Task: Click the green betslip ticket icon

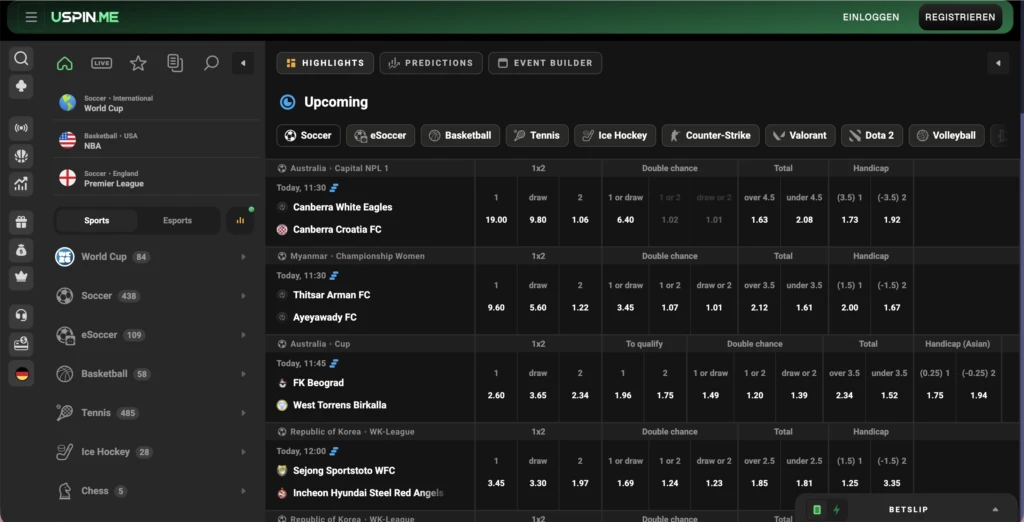Action: 816,510
